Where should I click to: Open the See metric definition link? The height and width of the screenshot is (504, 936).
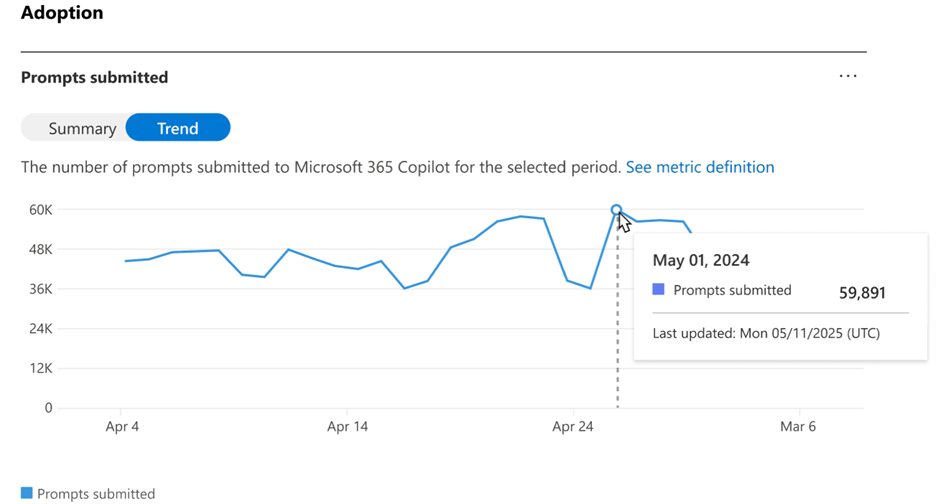pos(699,167)
